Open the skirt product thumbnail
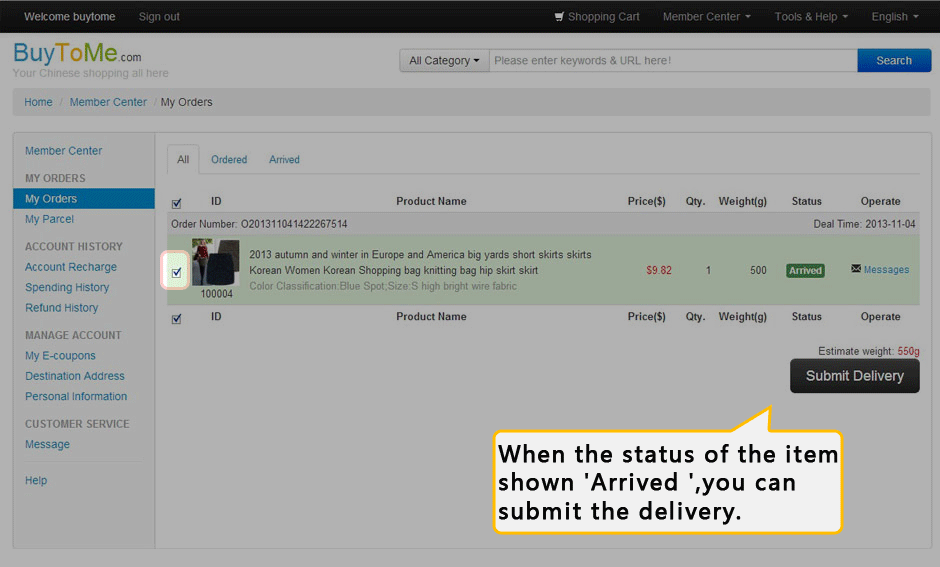The height and width of the screenshot is (567, 940). [x=215, y=263]
